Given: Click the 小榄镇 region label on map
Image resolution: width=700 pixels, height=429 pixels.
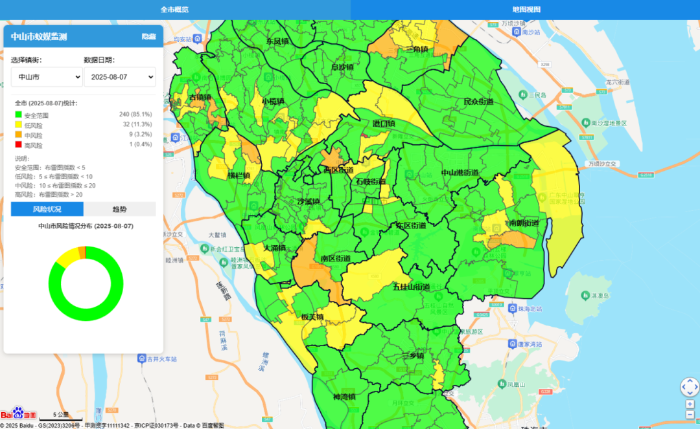Looking at the screenshot, I should click(273, 102).
